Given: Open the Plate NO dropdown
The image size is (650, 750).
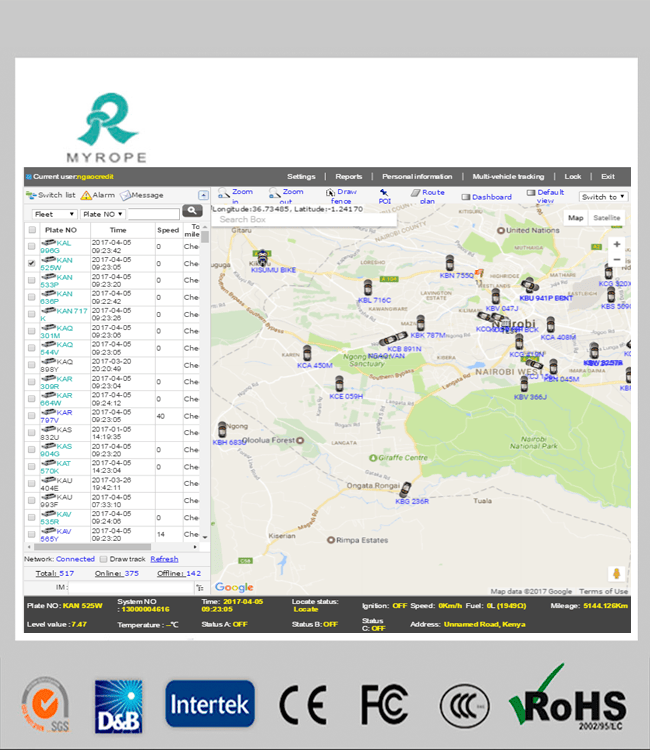Looking at the screenshot, I should pos(102,214).
